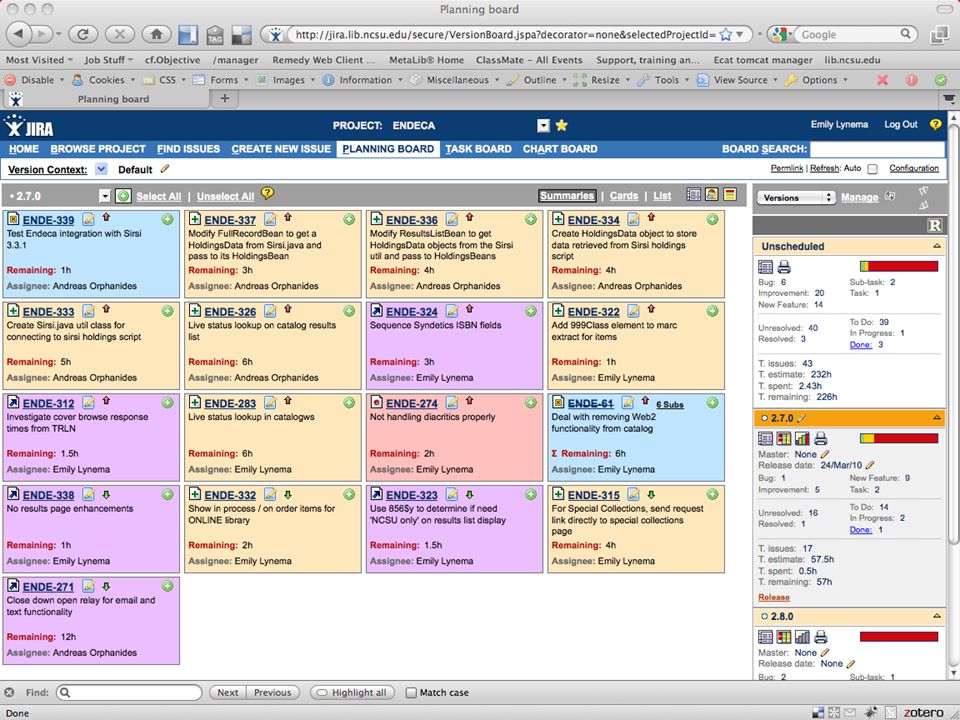Click the printer icon under Unscheduled
Viewport: 960px width, 720px height.
point(784,267)
